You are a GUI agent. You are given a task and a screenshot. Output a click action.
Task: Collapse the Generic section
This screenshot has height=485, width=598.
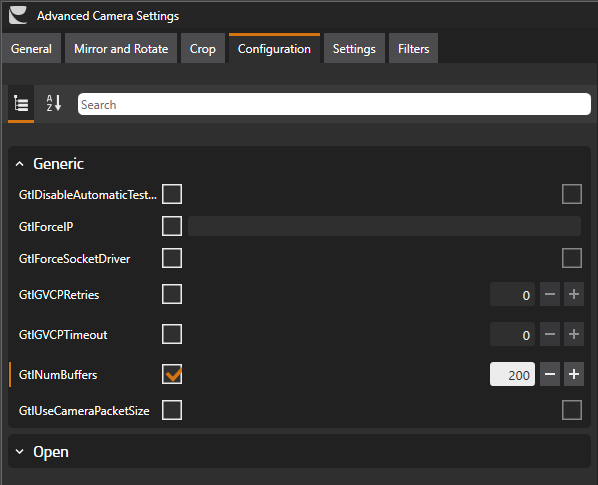tap(19, 164)
